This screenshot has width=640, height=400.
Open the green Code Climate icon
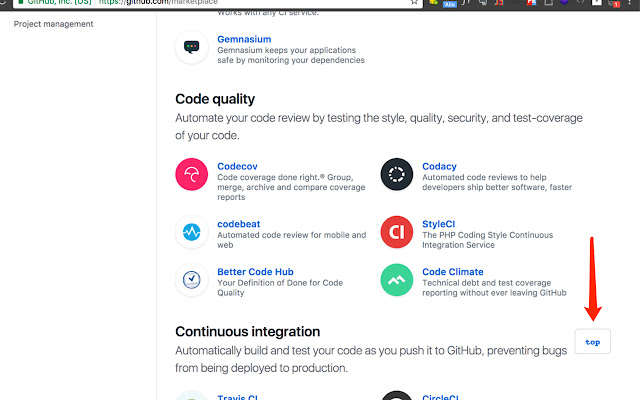(397, 280)
